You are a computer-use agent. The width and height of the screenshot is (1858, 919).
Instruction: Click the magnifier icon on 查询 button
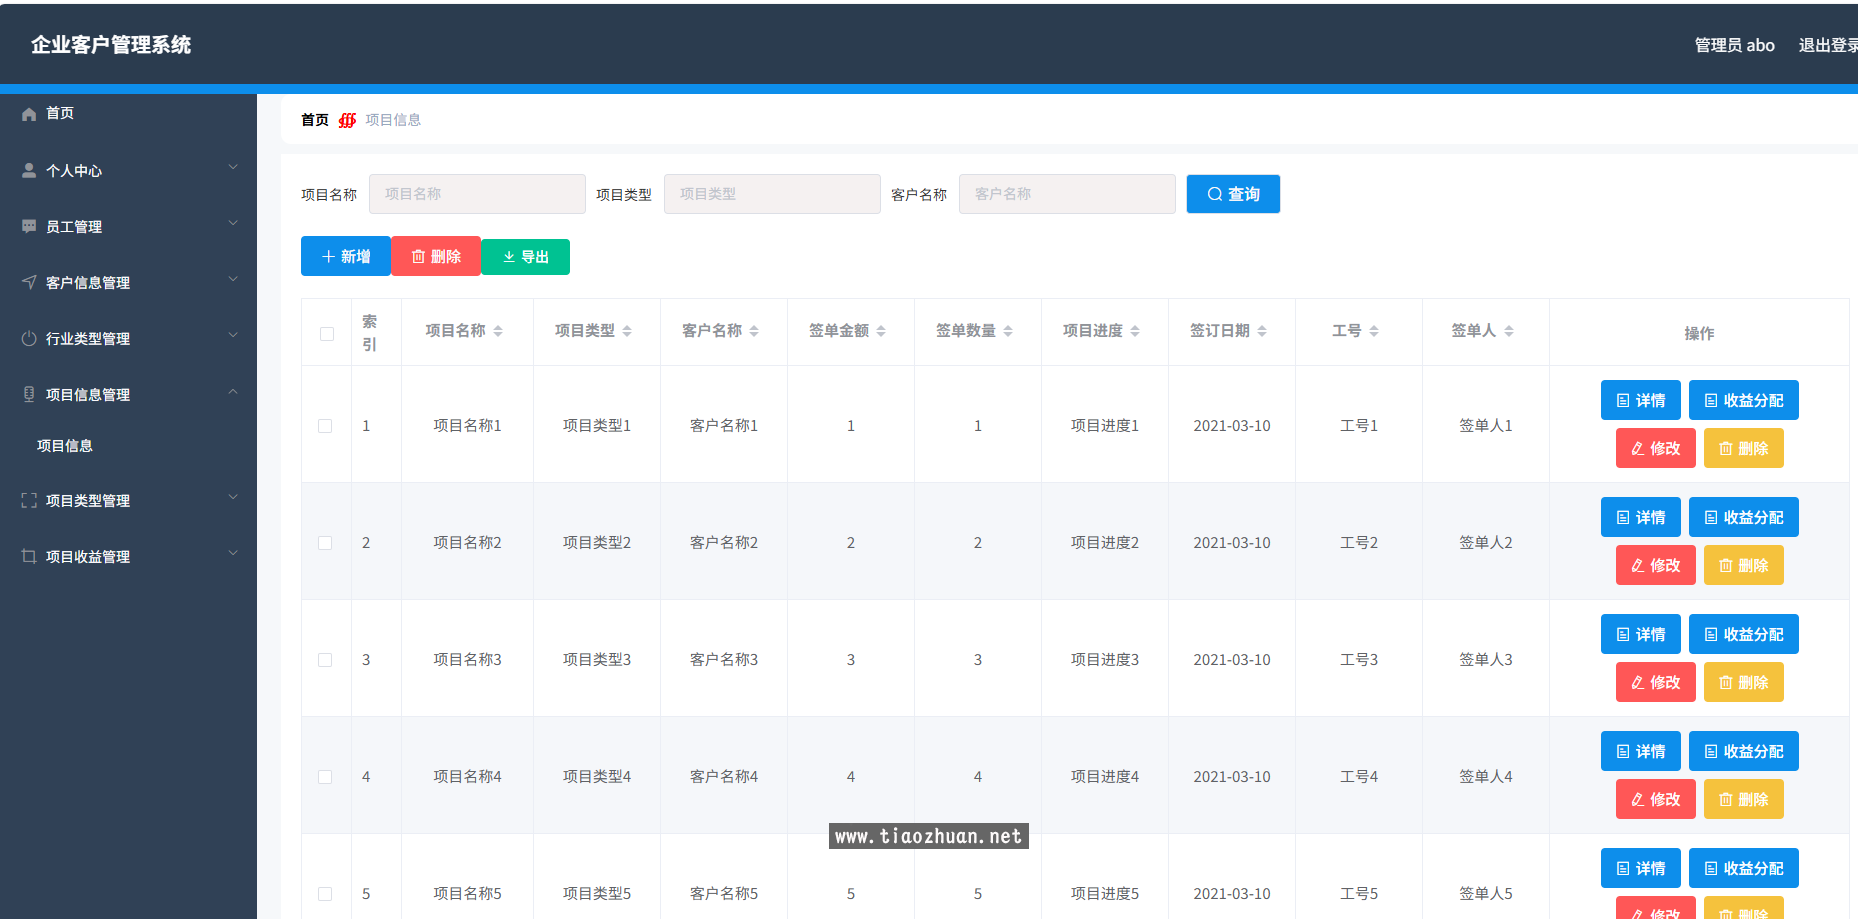pos(1214,194)
